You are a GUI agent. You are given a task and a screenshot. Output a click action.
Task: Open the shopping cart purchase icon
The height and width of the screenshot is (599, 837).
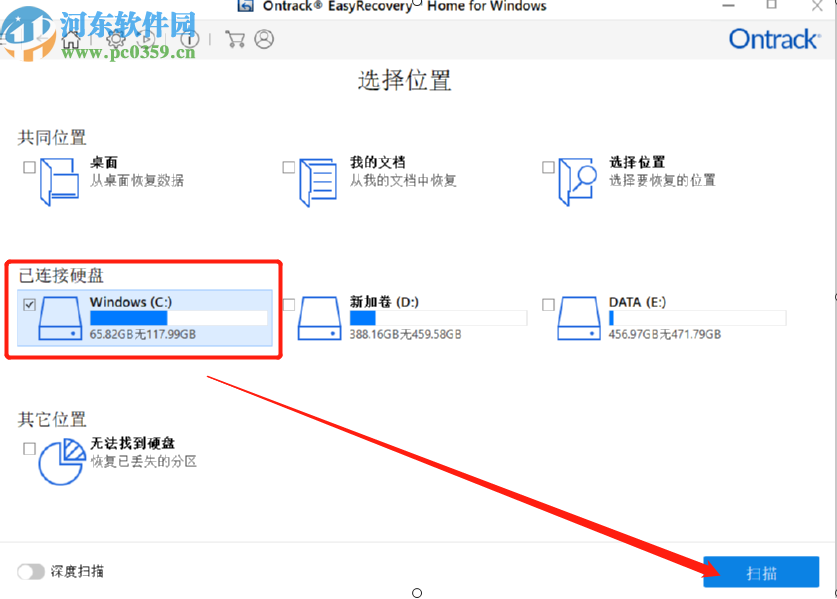click(x=235, y=40)
